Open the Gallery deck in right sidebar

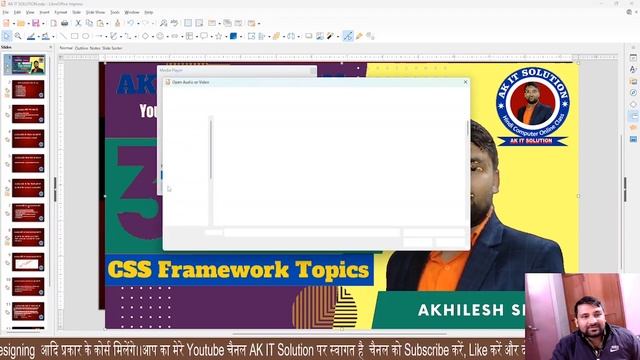633,82
